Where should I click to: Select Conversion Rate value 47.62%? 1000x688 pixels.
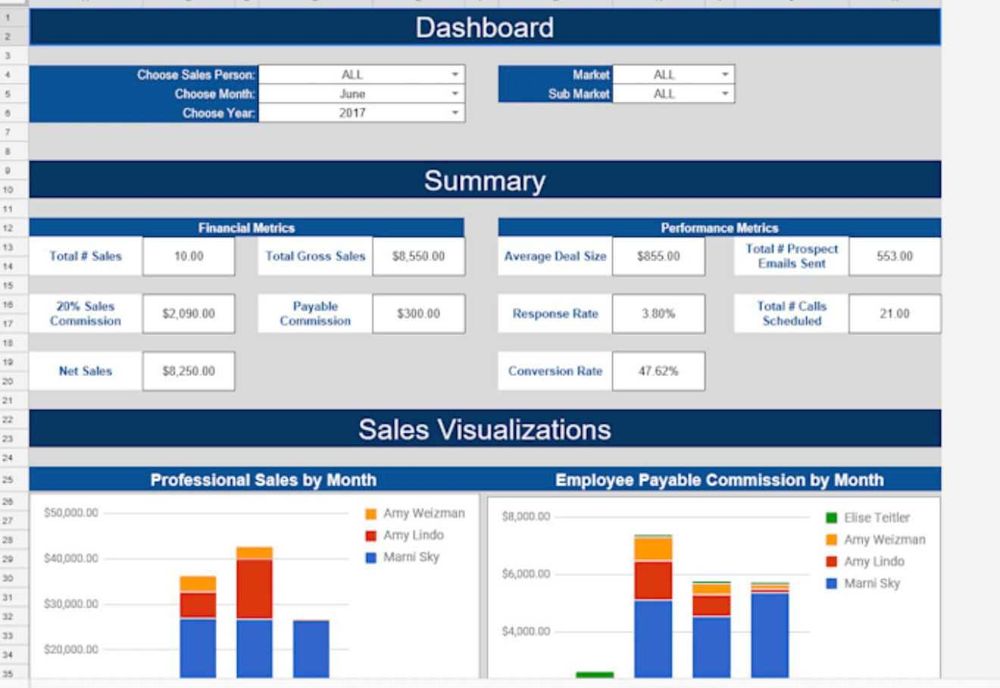pos(659,371)
